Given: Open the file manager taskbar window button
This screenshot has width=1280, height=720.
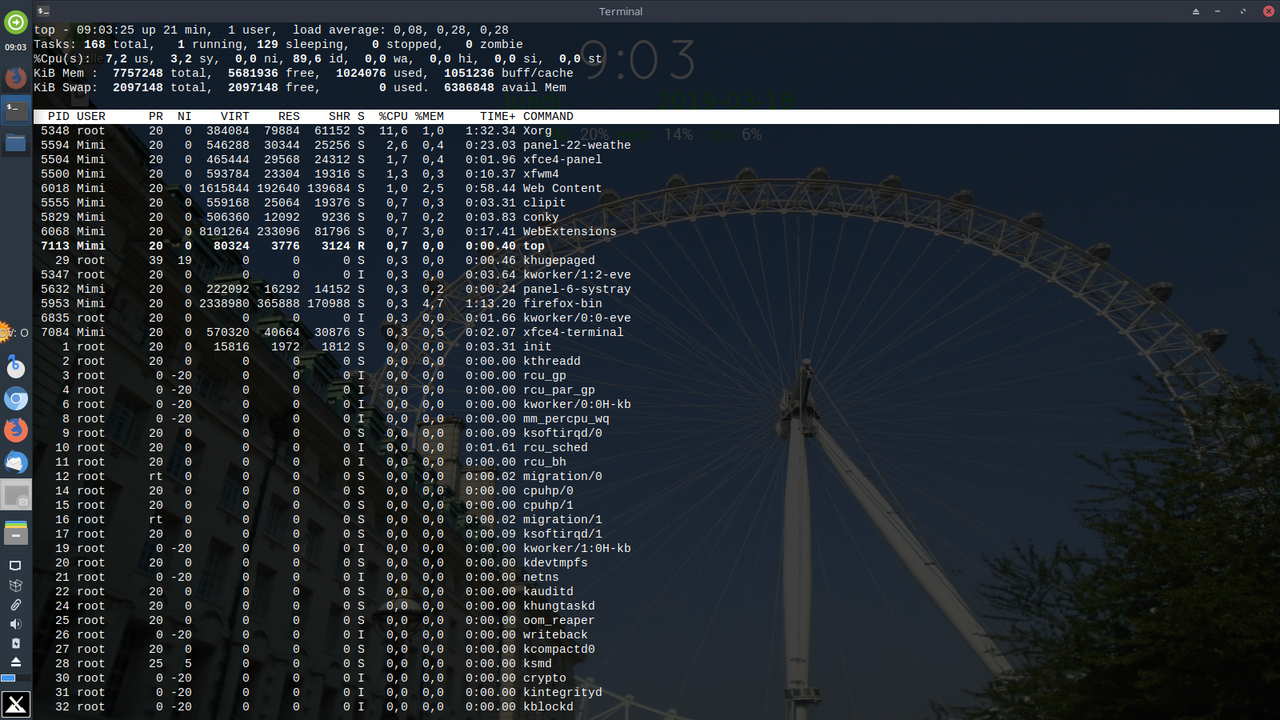Looking at the screenshot, I should pos(15,143).
